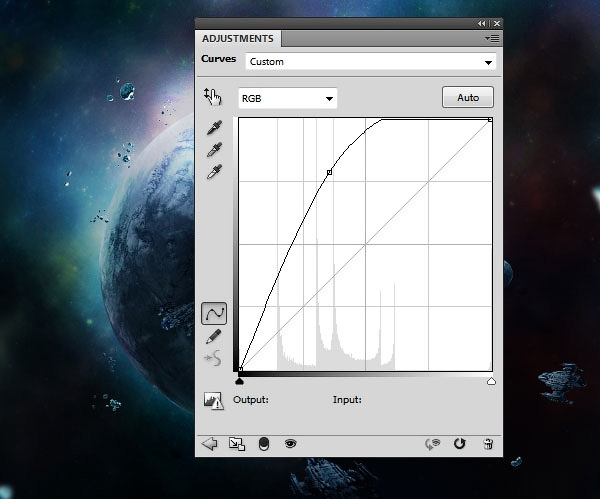This screenshot has width=600, height=499.
Task: Click the smooth curve values icon
Action: coord(213,358)
